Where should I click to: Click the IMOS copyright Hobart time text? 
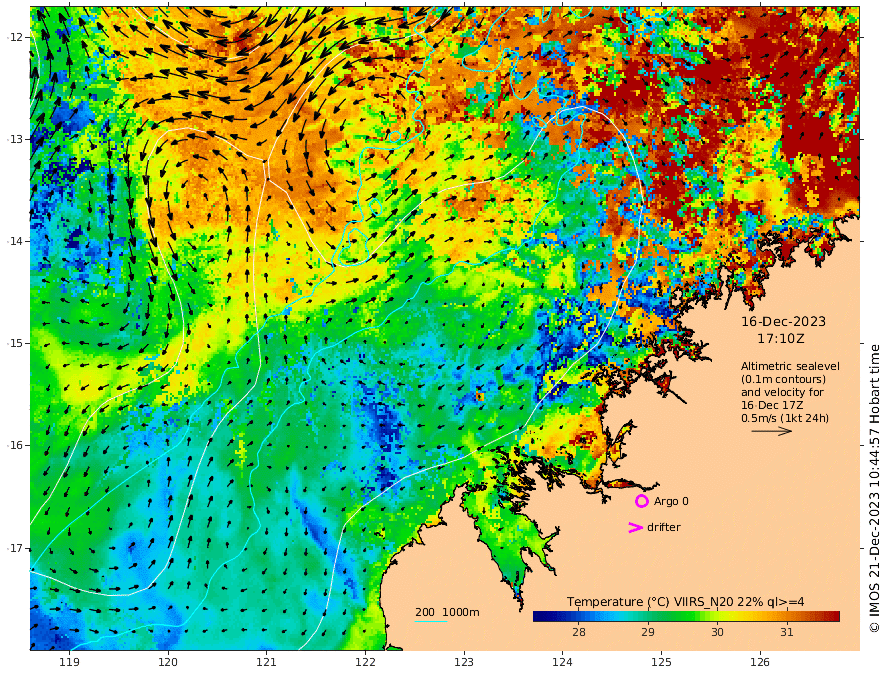coord(873,489)
